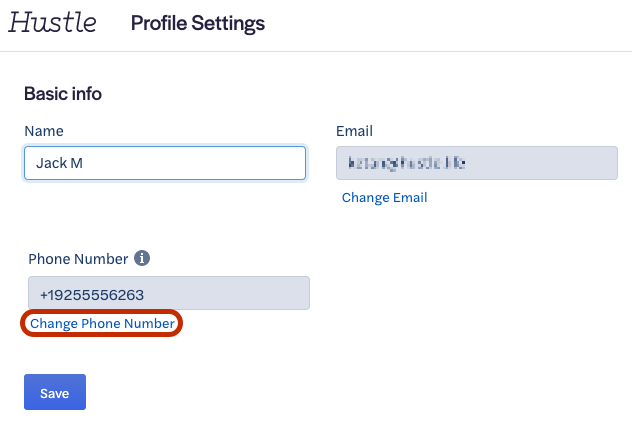Click the +19255556263 phone number text
This screenshot has width=632, height=424.
tap(92, 295)
